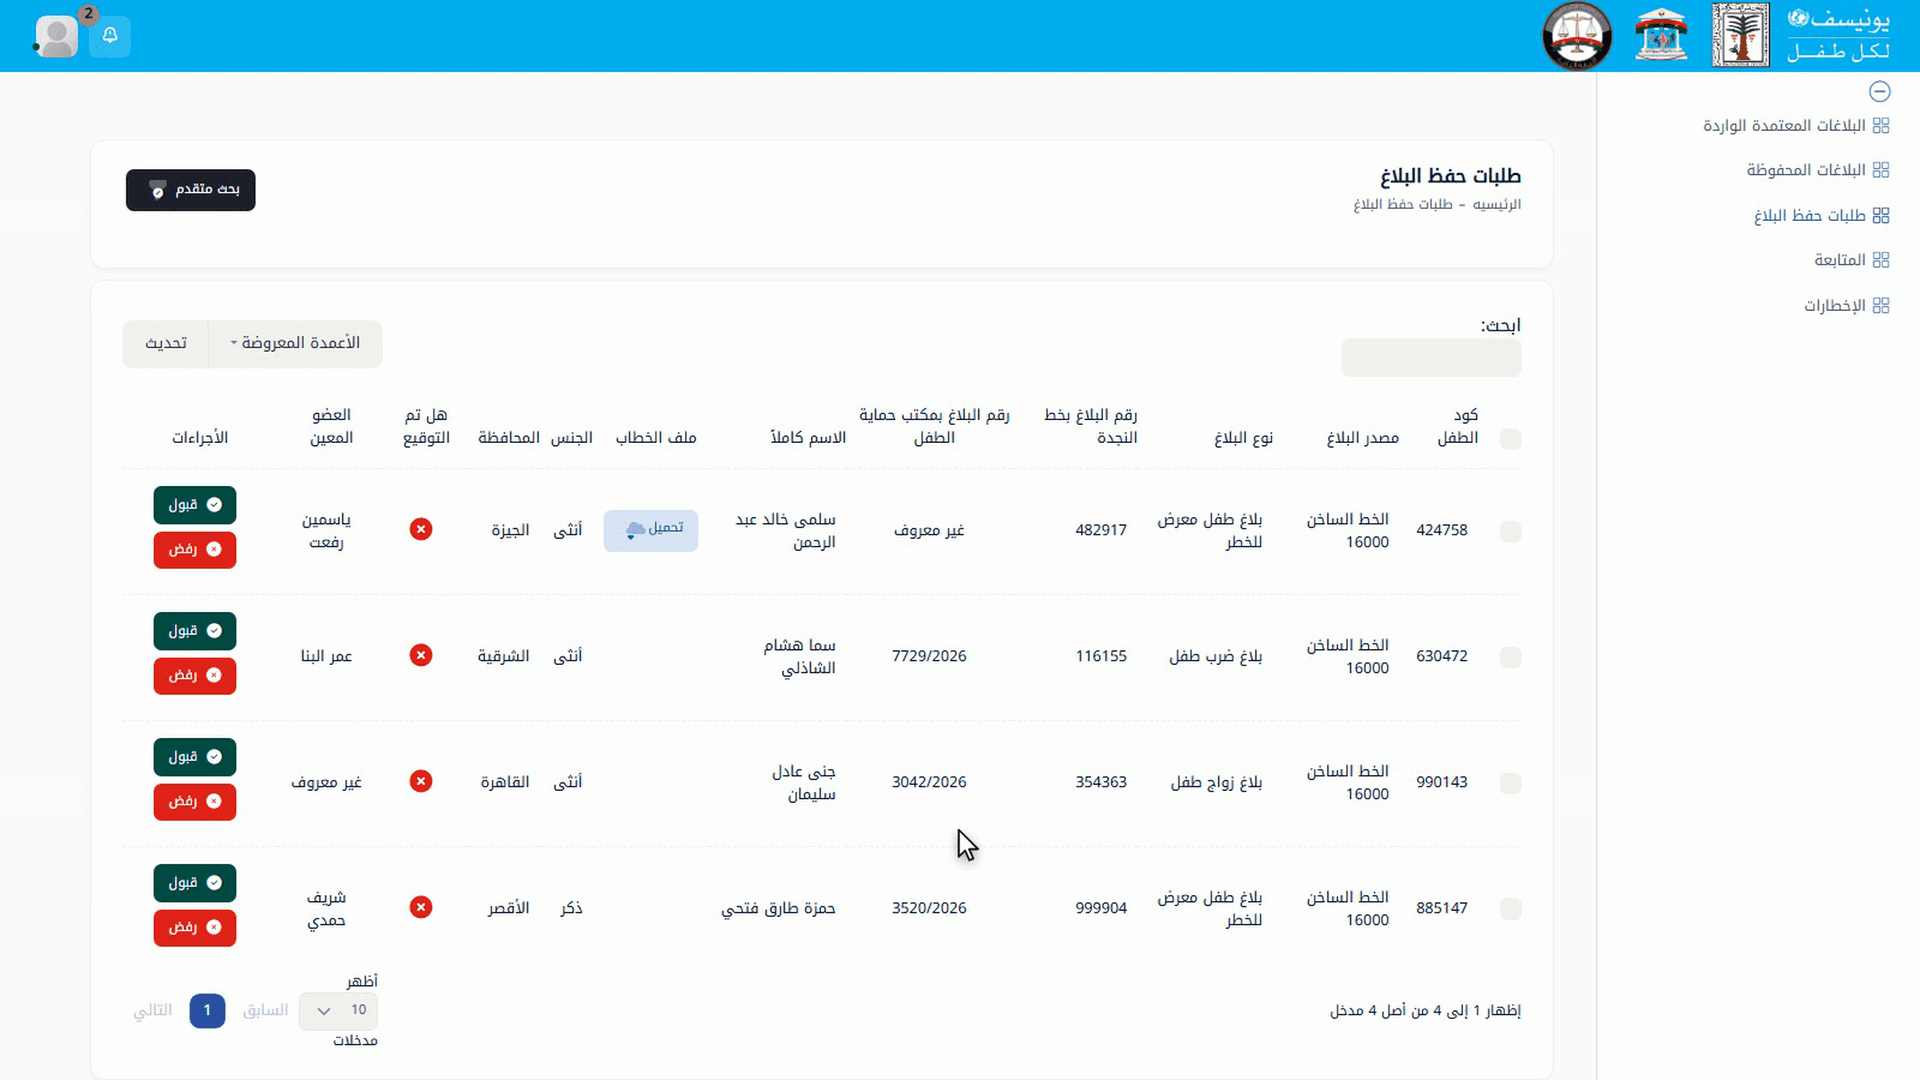Image resolution: width=1920 pixels, height=1080 pixels.
Task: Select checkbox for child code 630472
Action: tap(1511, 657)
